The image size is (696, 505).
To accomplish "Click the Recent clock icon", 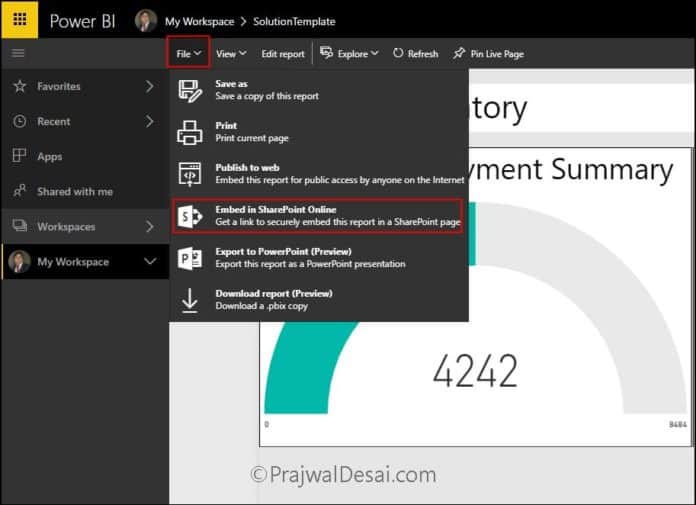I will [x=20, y=121].
